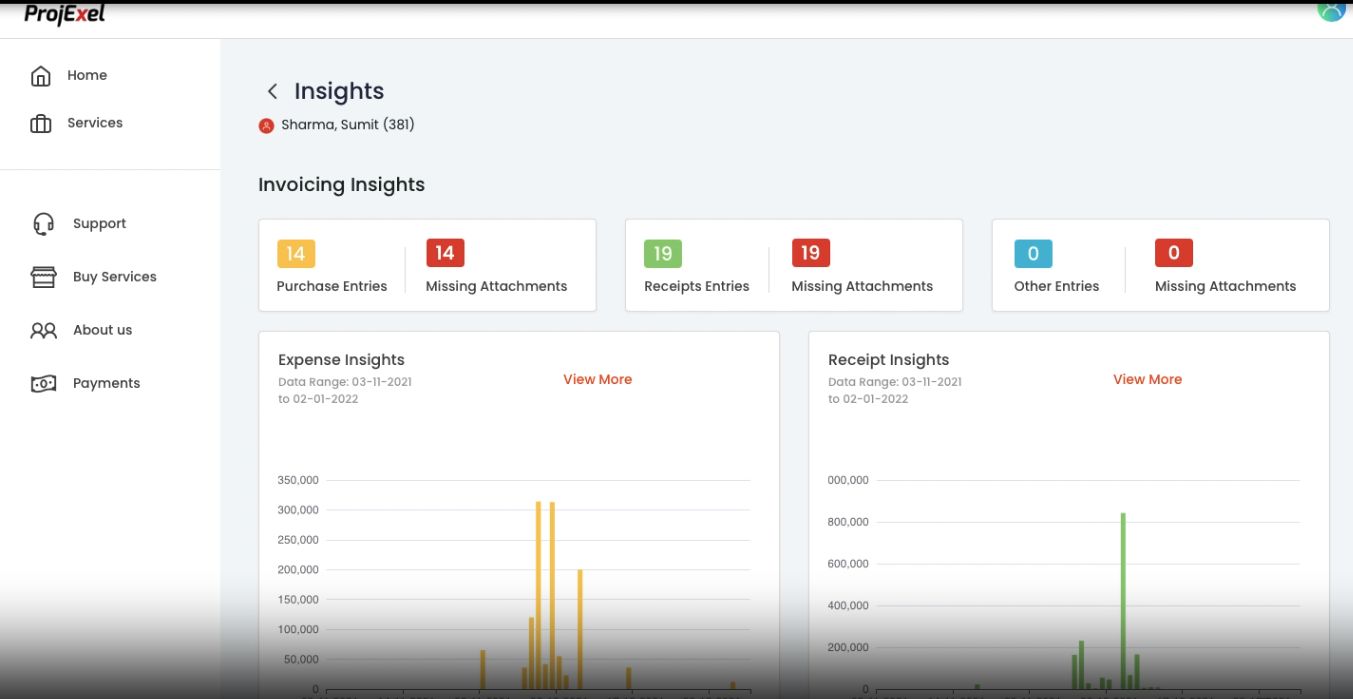Click the red 19 Missing Attachments badge
1353x699 pixels.
[x=811, y=253]
